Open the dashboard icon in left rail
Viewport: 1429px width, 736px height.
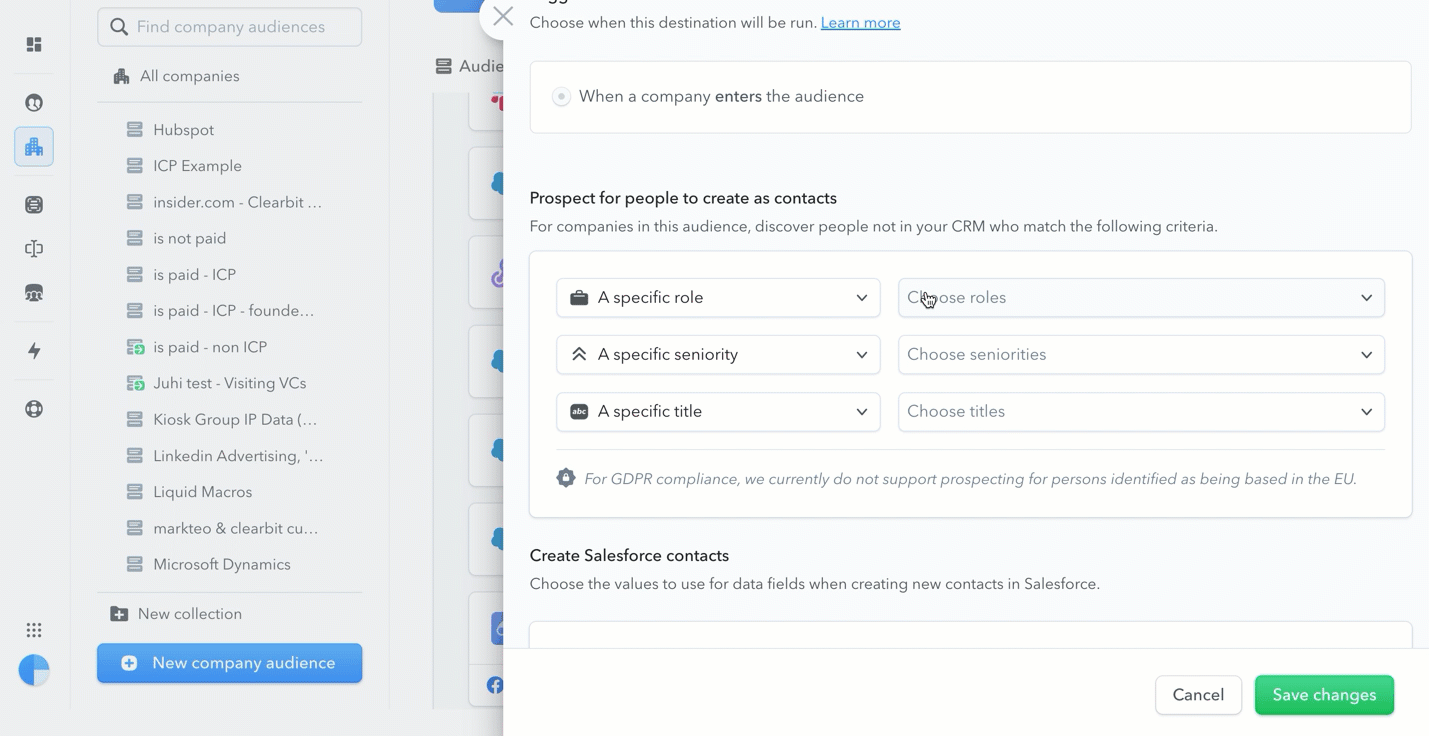(34, 45)
